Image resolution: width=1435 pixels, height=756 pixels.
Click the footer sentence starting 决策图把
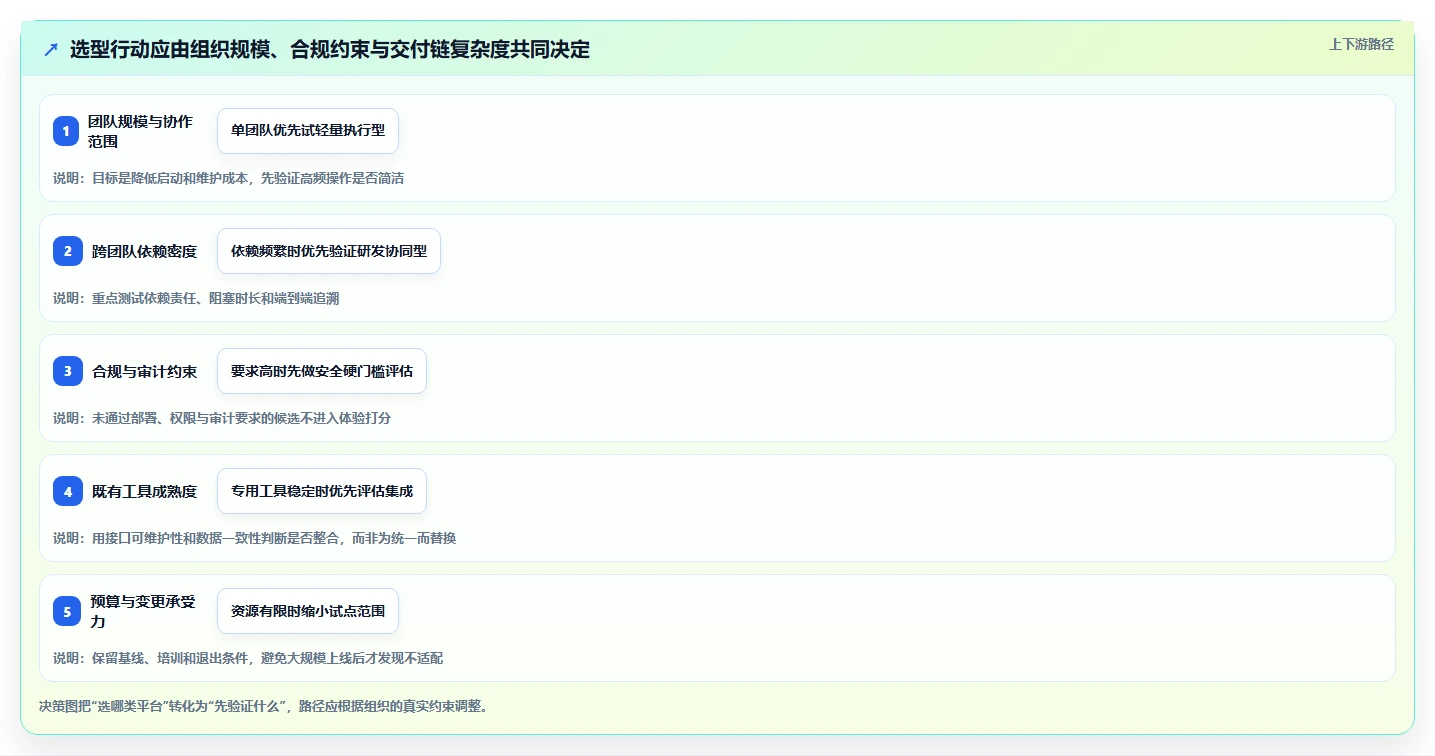click(x=263, y=706)
